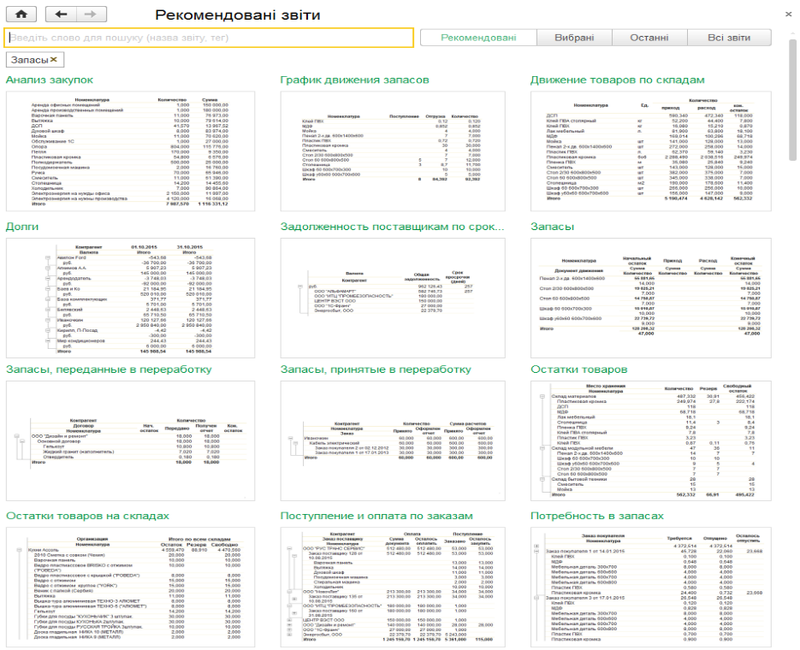The height and width of the screenshot is (650, 800).
Task: Close the reports panel with X
Action: coord(788,14)
